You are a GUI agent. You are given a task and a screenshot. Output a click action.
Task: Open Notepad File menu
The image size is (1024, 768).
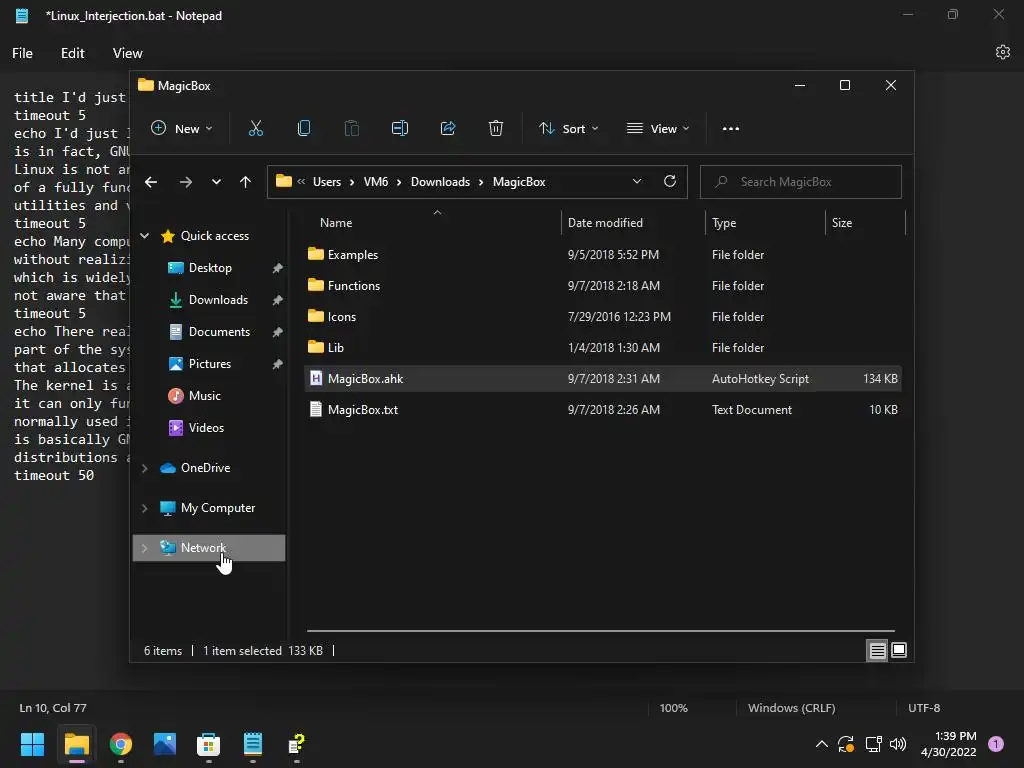click(x=22, y=53)
